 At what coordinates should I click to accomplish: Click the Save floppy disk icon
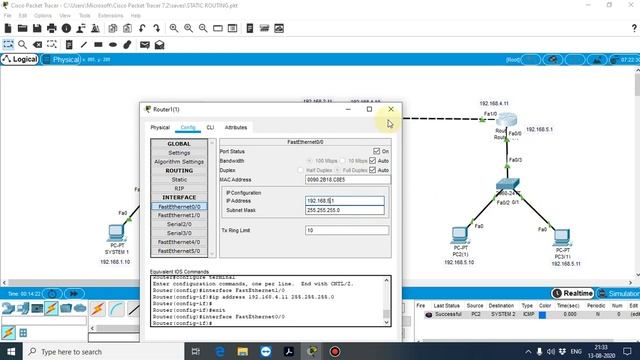37,28
